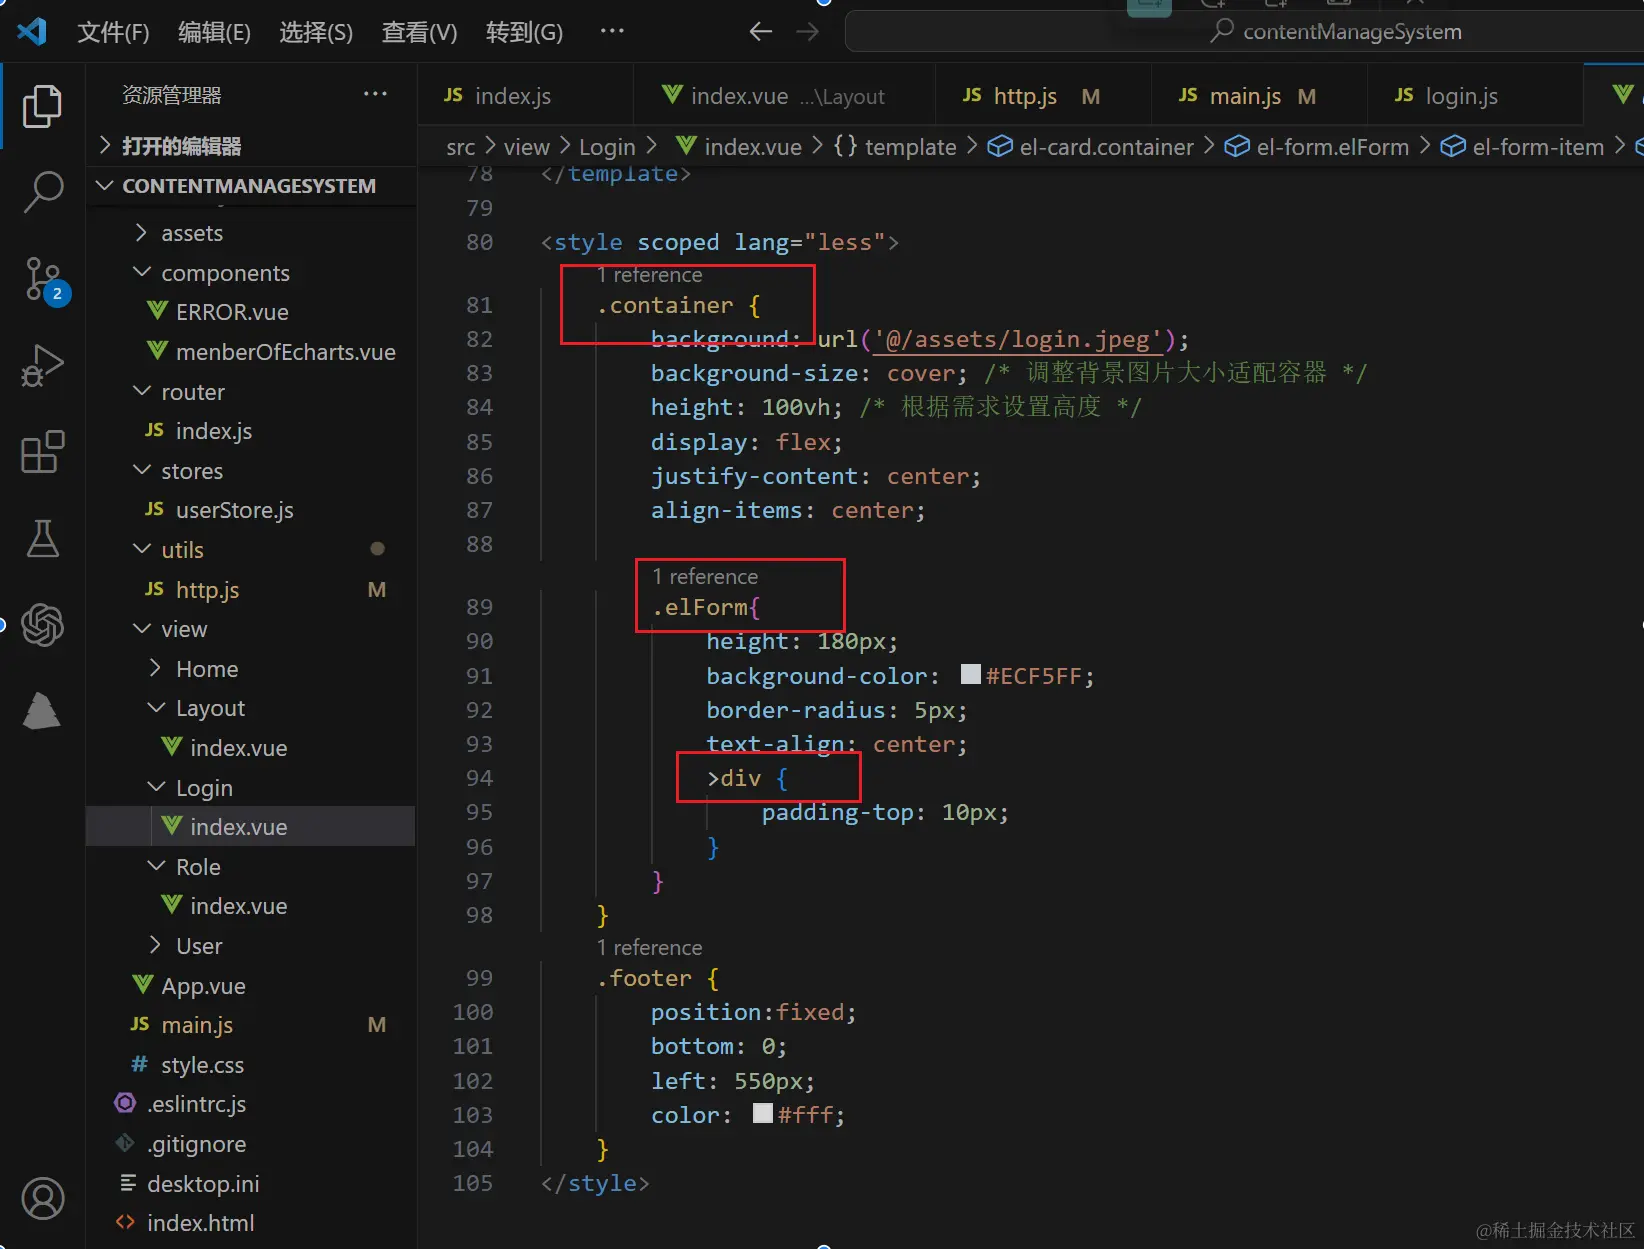Click the contentManageSystem command search box
1644x1249 pixels.
1244,32
